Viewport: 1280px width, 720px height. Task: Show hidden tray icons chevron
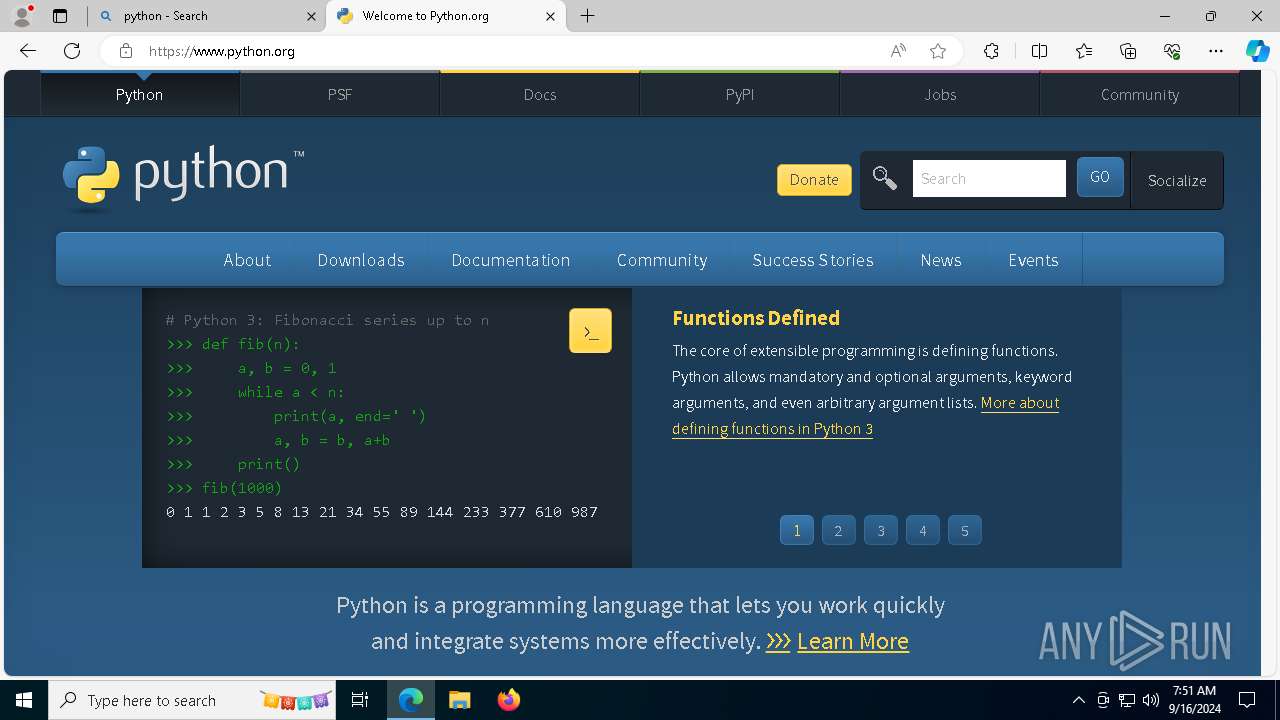(1078, 700)
